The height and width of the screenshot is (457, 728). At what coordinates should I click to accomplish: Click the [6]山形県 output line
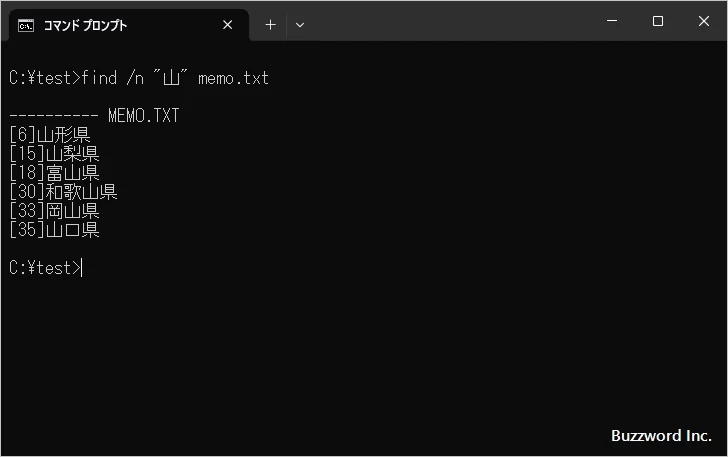click(x=50, y=135)
